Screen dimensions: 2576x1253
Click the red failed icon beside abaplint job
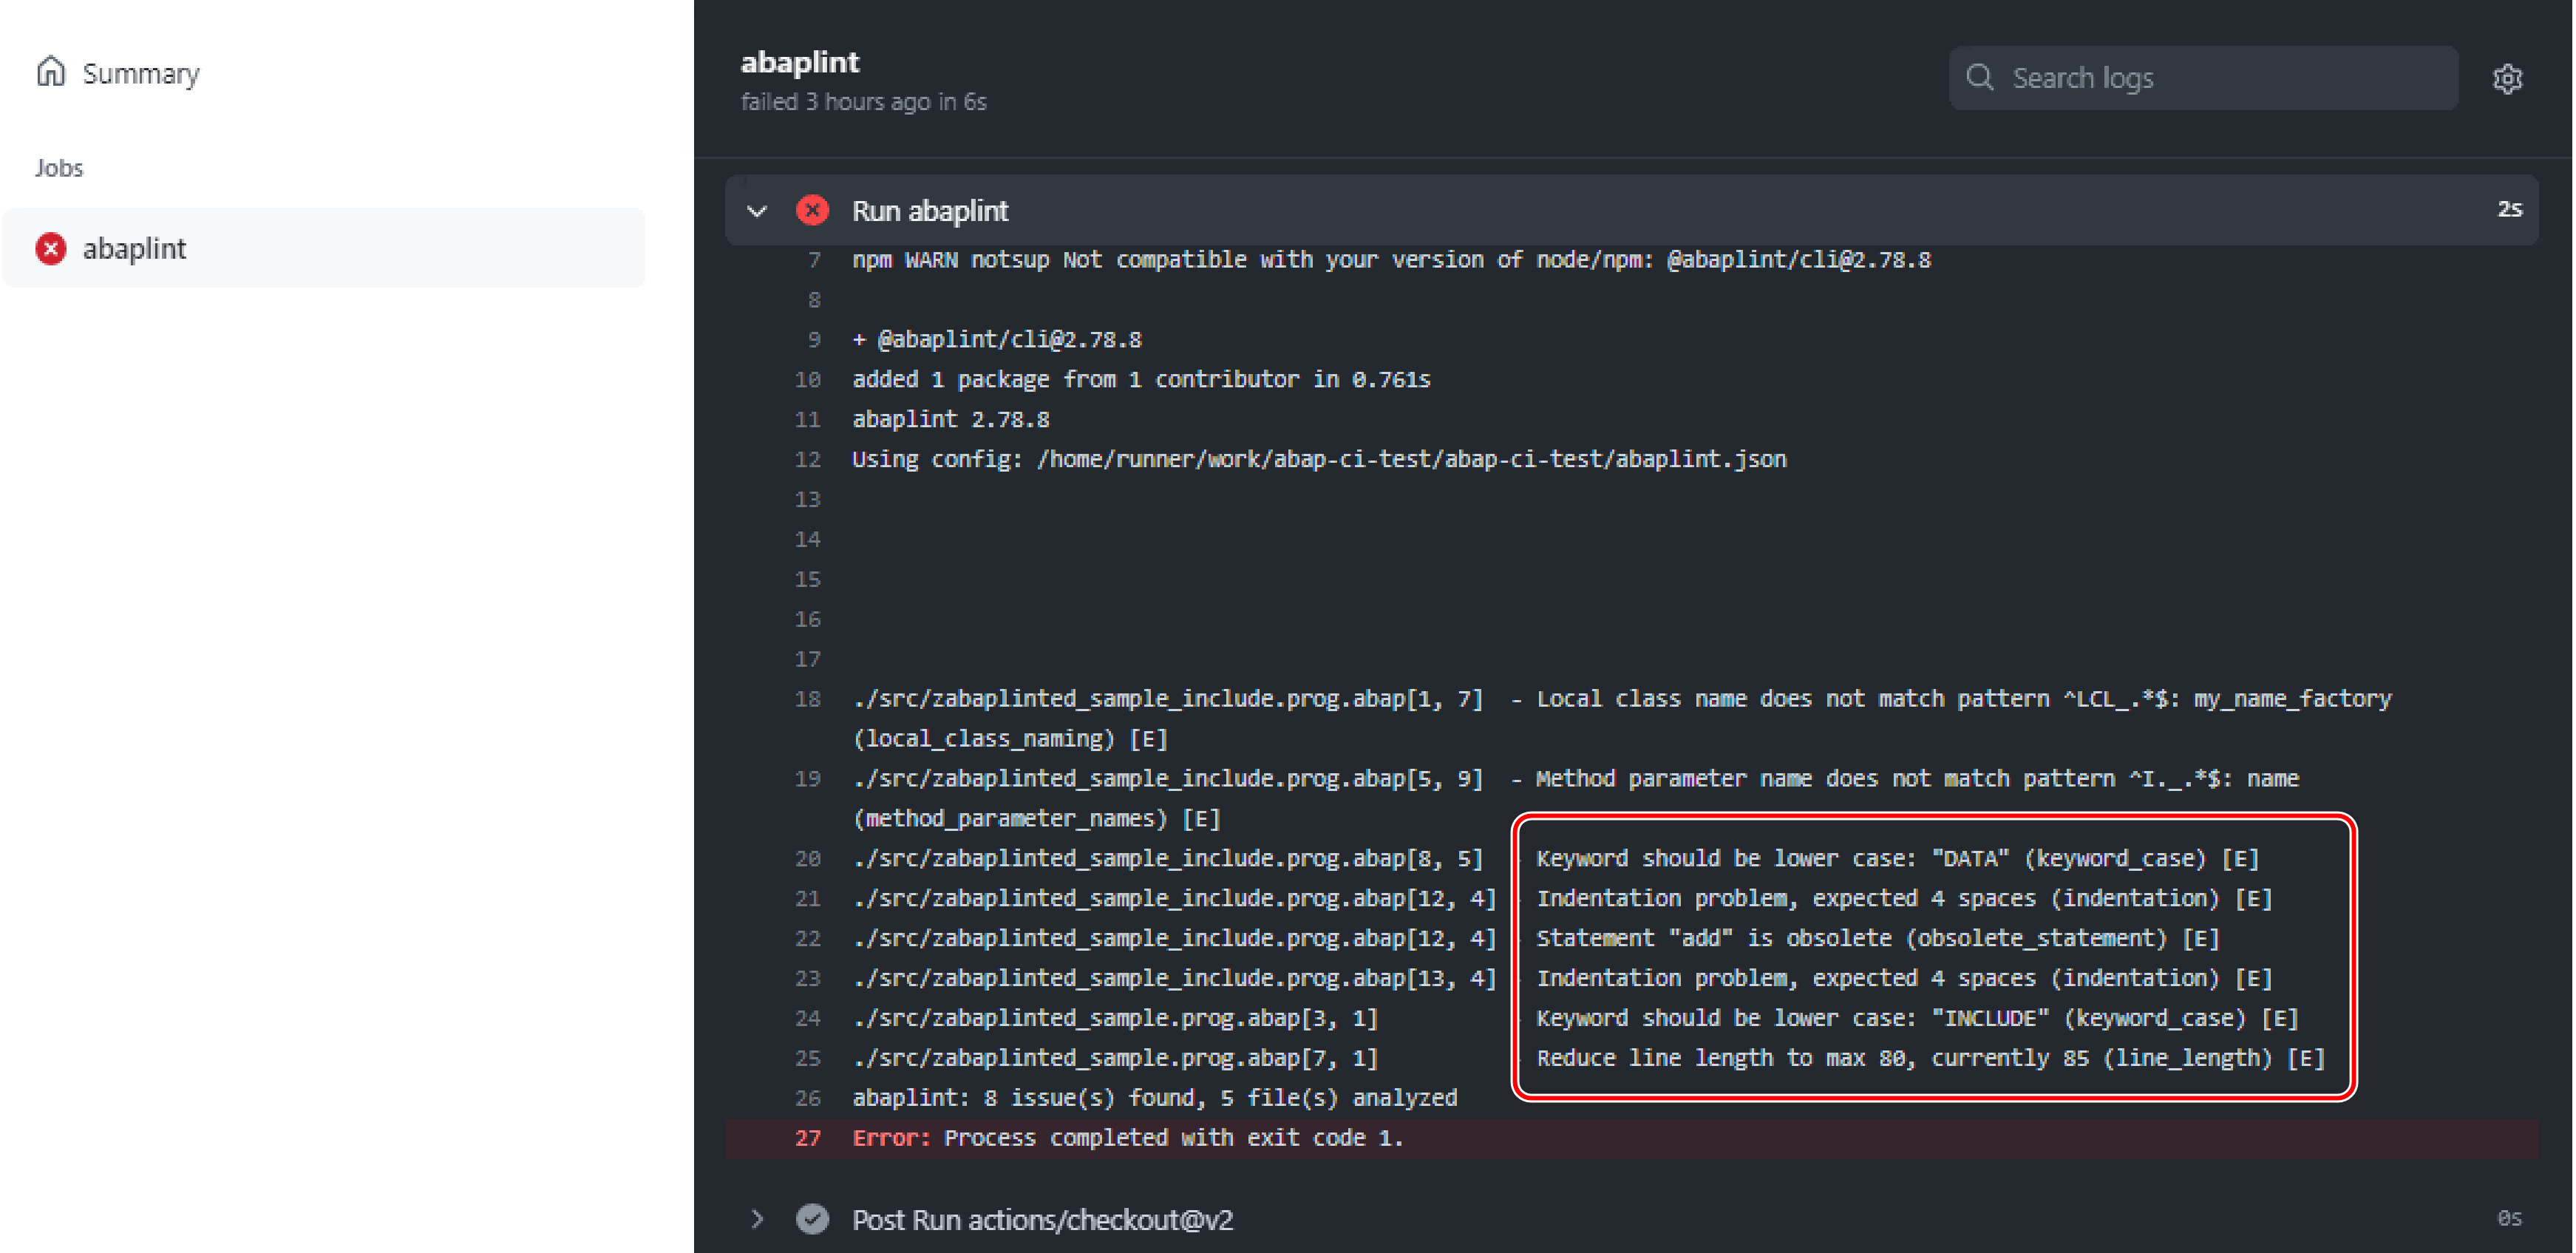51,248
